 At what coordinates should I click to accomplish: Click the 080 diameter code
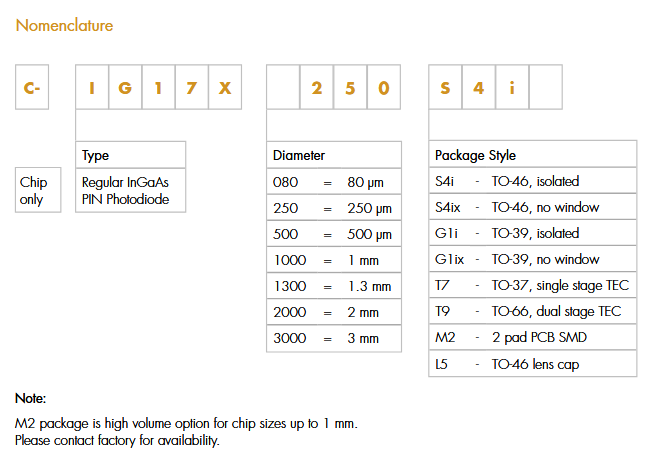[x=285, y=182]
